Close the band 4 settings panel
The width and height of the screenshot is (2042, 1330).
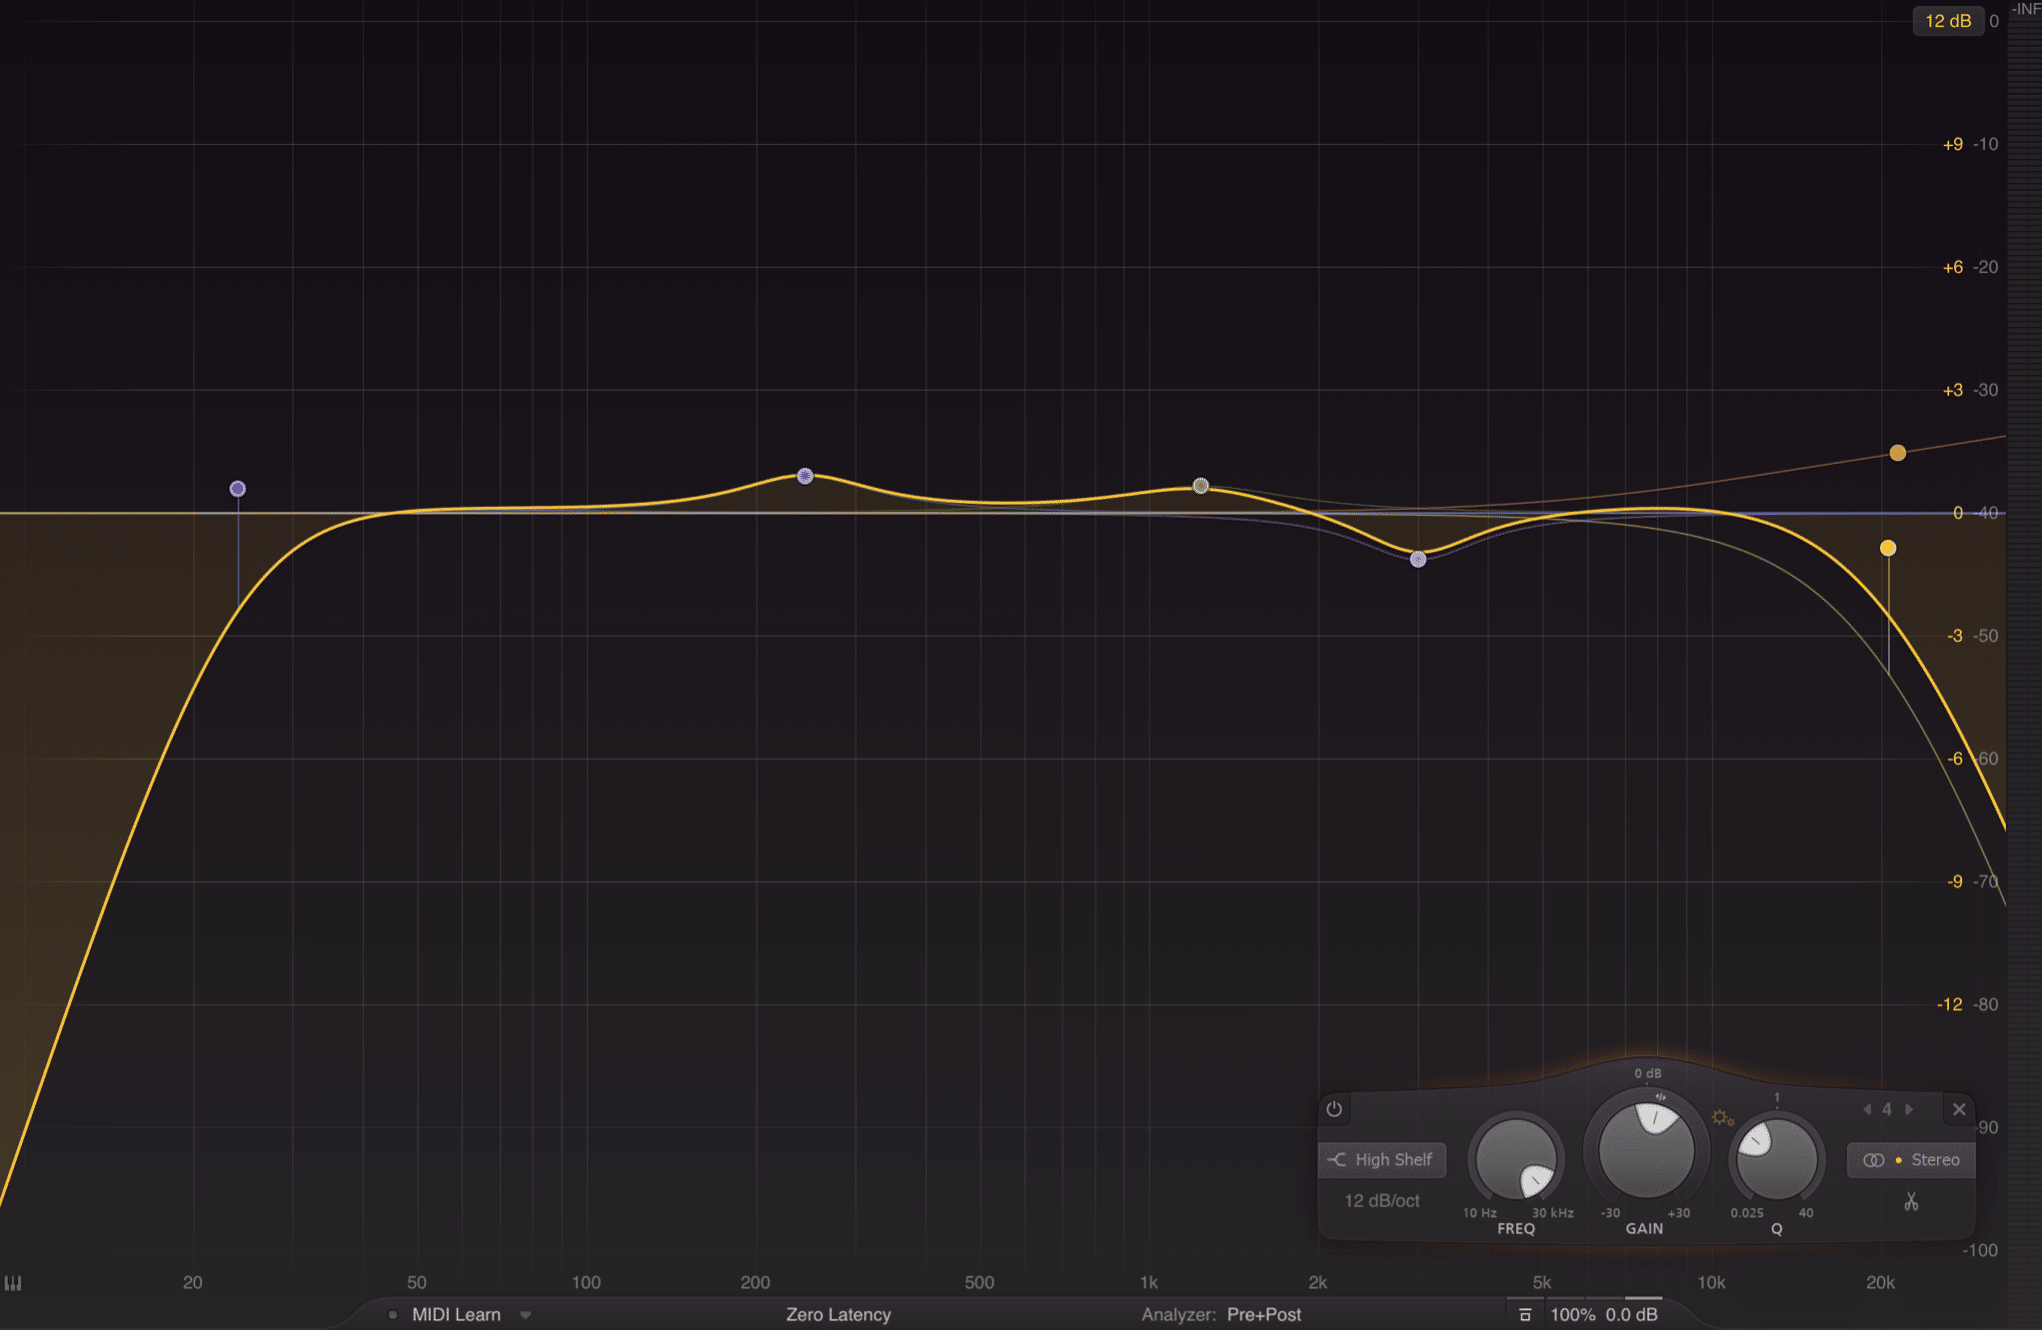tap(1959, 1109)
